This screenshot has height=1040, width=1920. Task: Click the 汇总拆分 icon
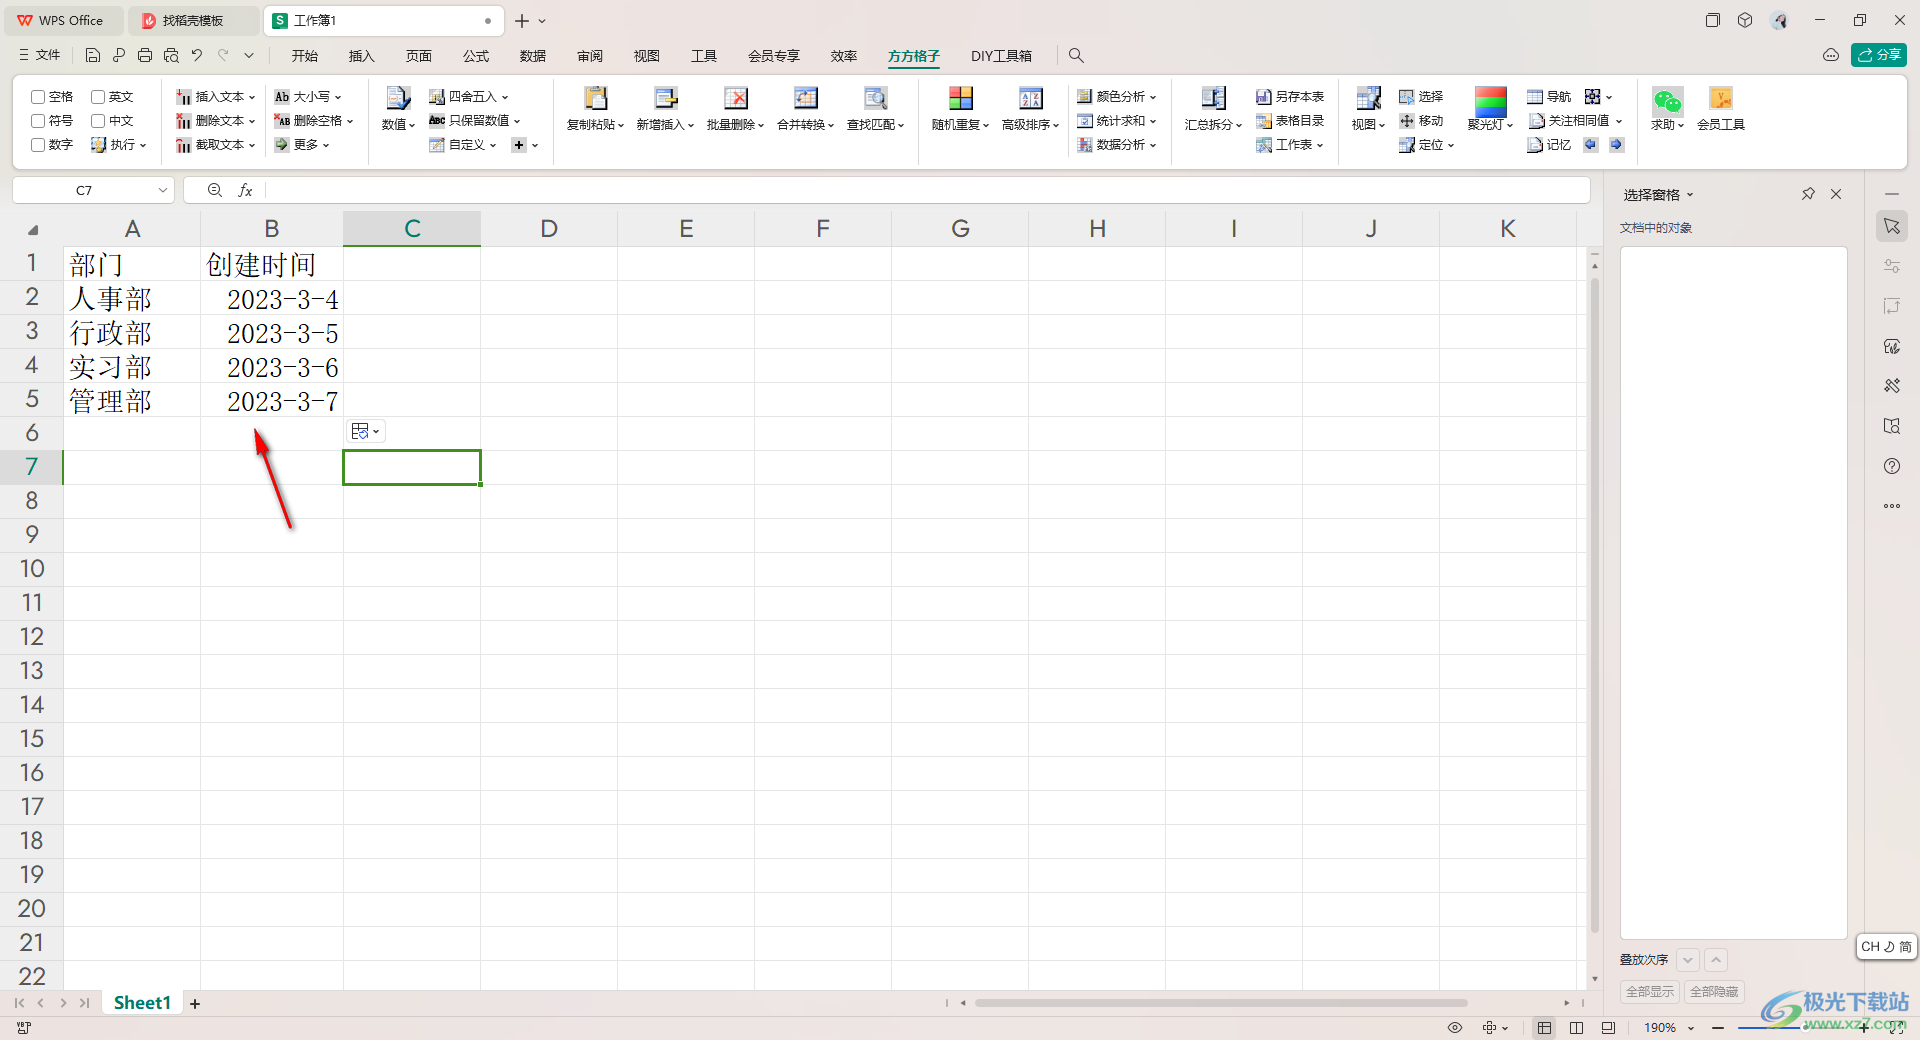1214,98
